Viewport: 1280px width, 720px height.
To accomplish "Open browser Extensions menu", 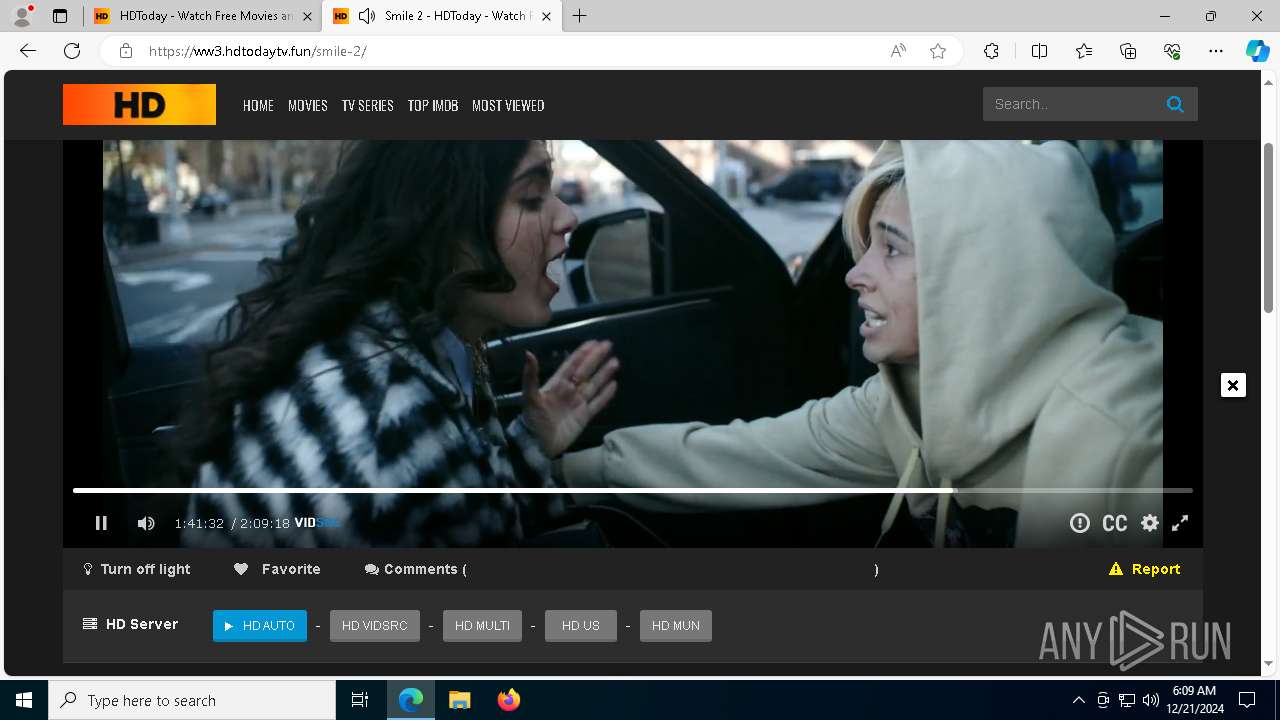I will tap(991, 51).
